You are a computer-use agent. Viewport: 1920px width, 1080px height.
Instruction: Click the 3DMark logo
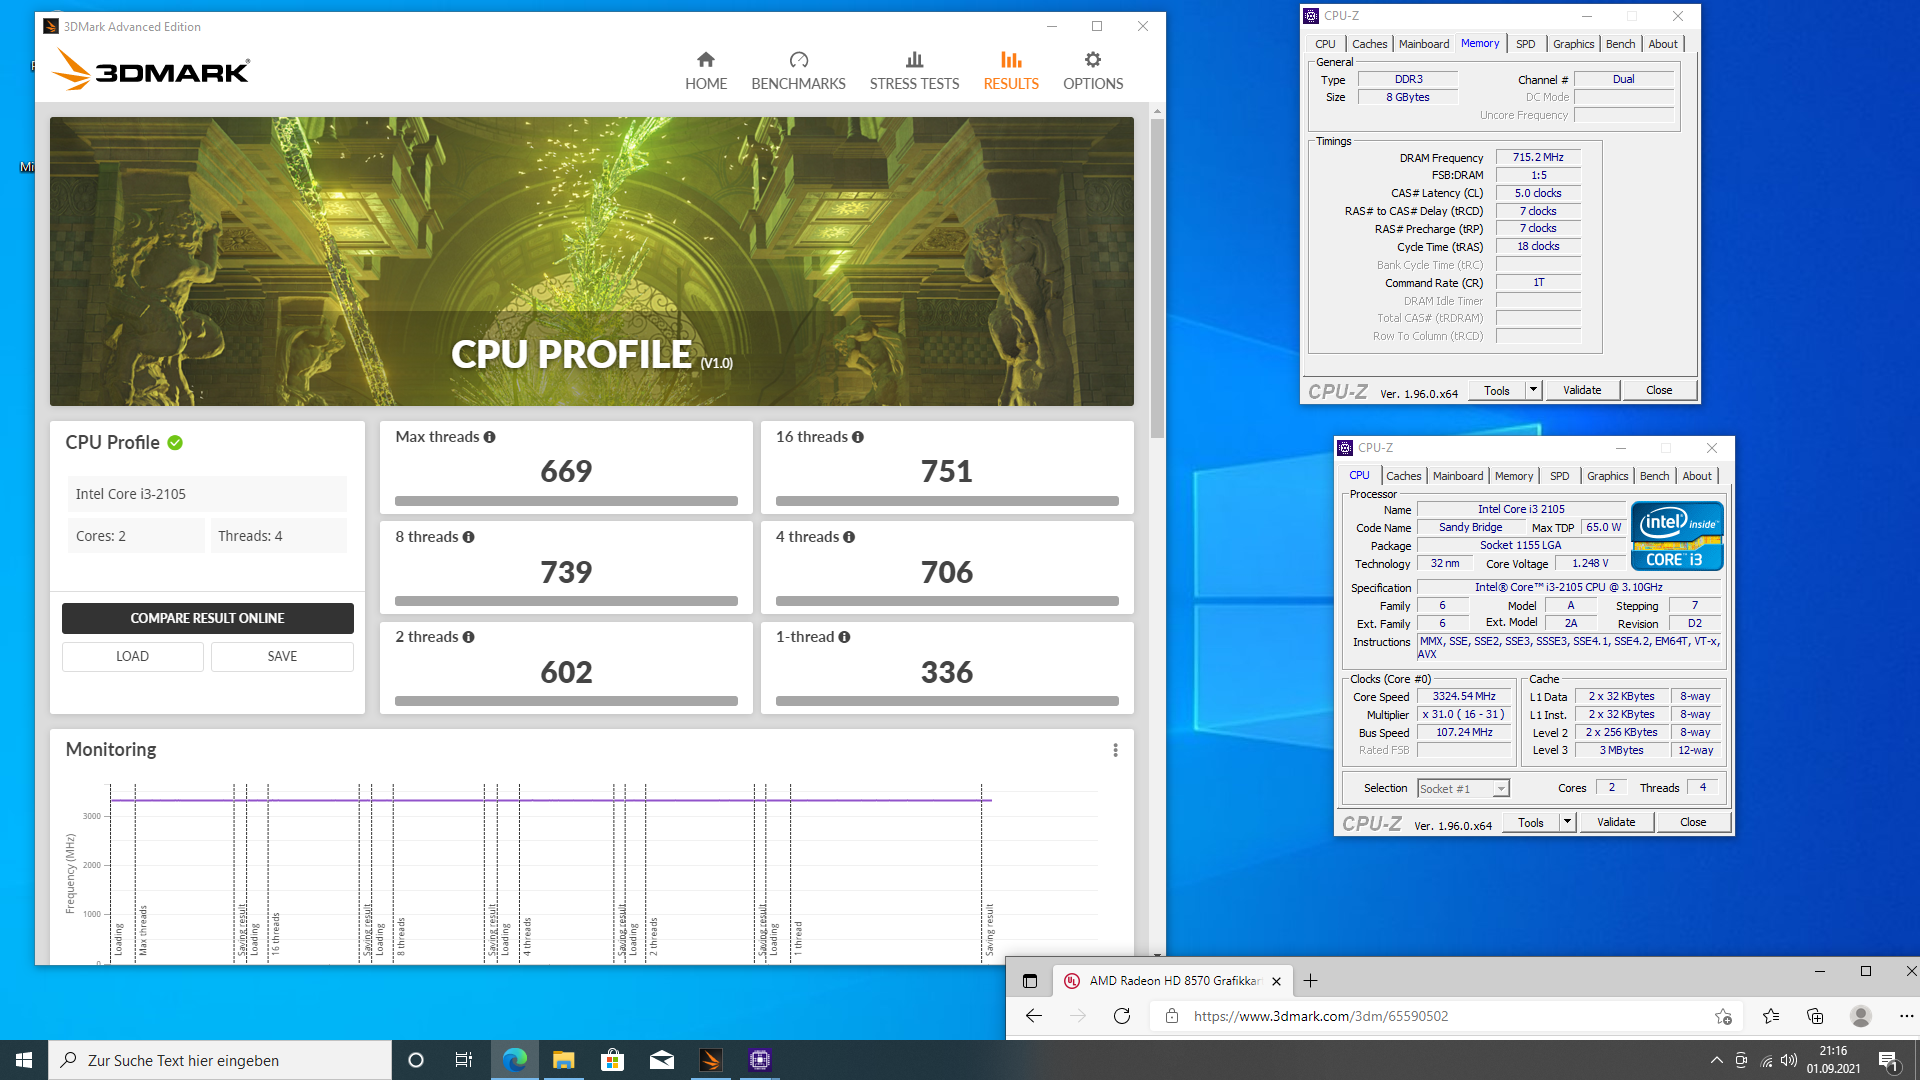150,70
